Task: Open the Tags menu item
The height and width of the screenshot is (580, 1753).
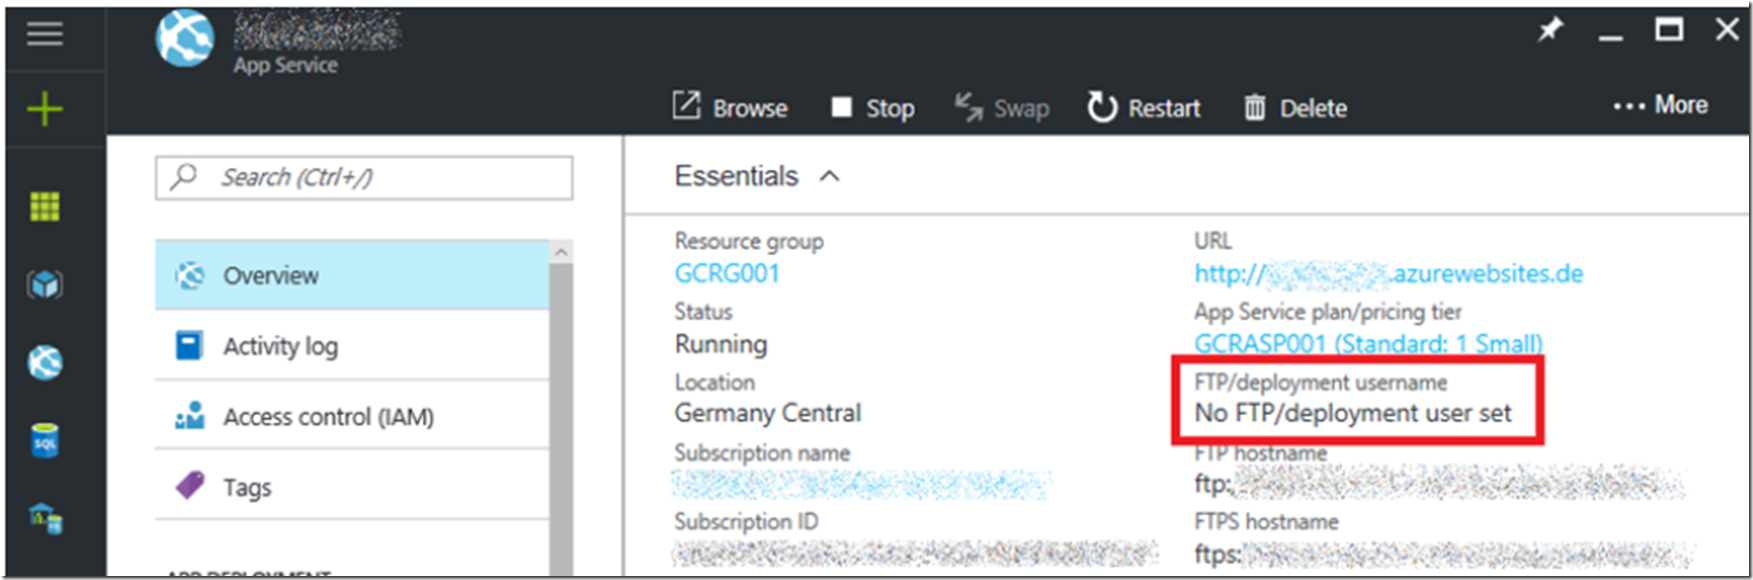Action: [352, 487]
